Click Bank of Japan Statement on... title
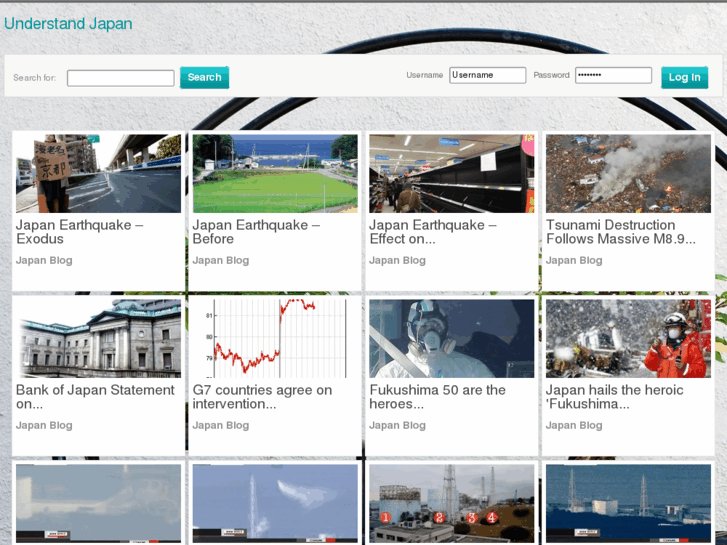The height and width of the screenshot is (545, 727). (96, 397)
